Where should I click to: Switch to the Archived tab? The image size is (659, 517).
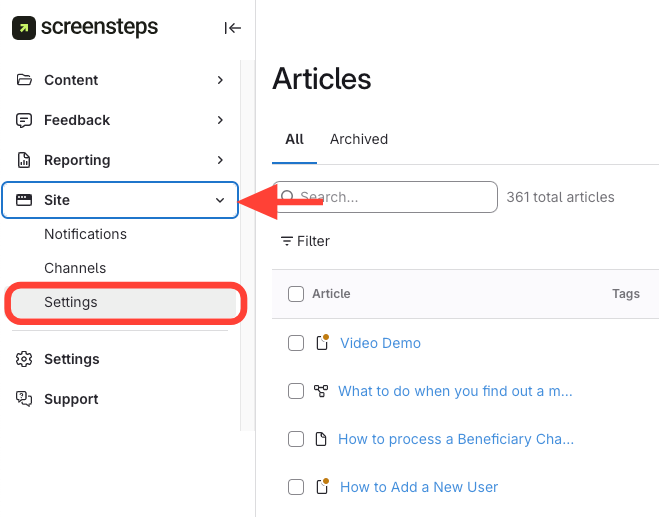coord(358,139)
